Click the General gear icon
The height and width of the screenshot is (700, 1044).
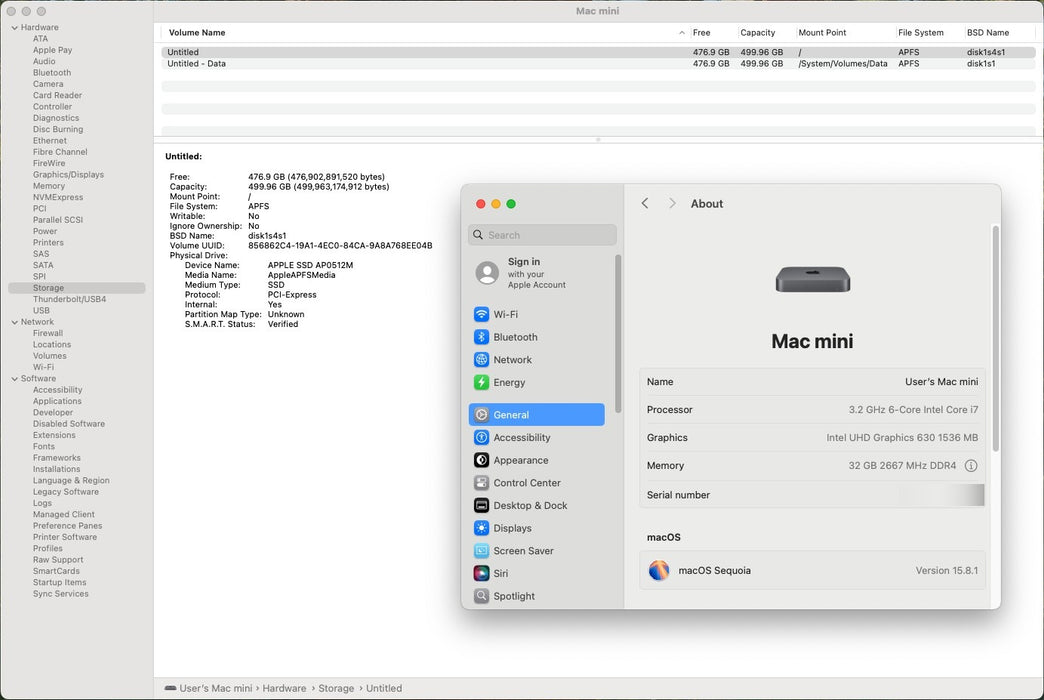coord(481,415)
